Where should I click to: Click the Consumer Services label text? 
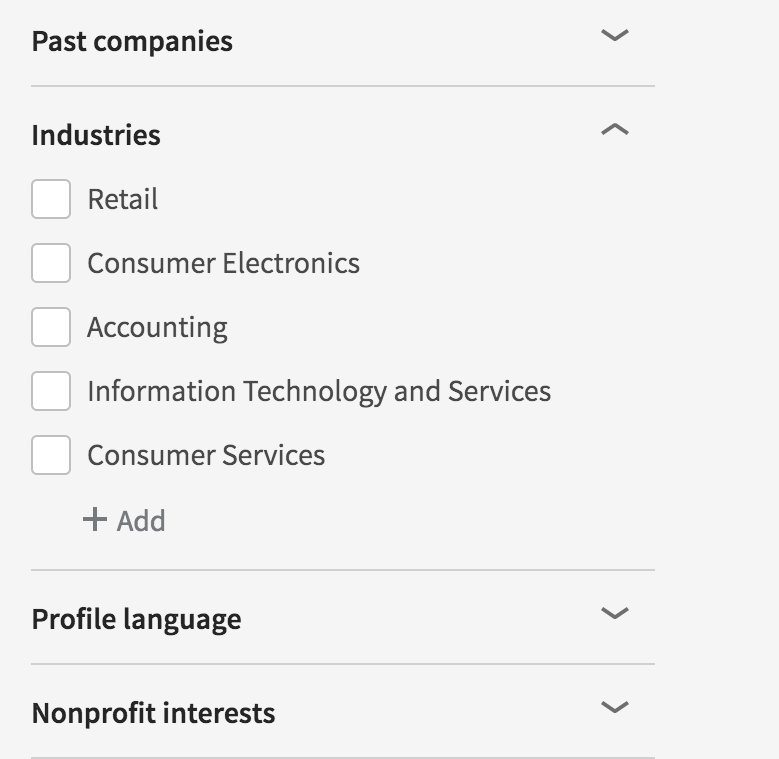click(x=206, y=455)
